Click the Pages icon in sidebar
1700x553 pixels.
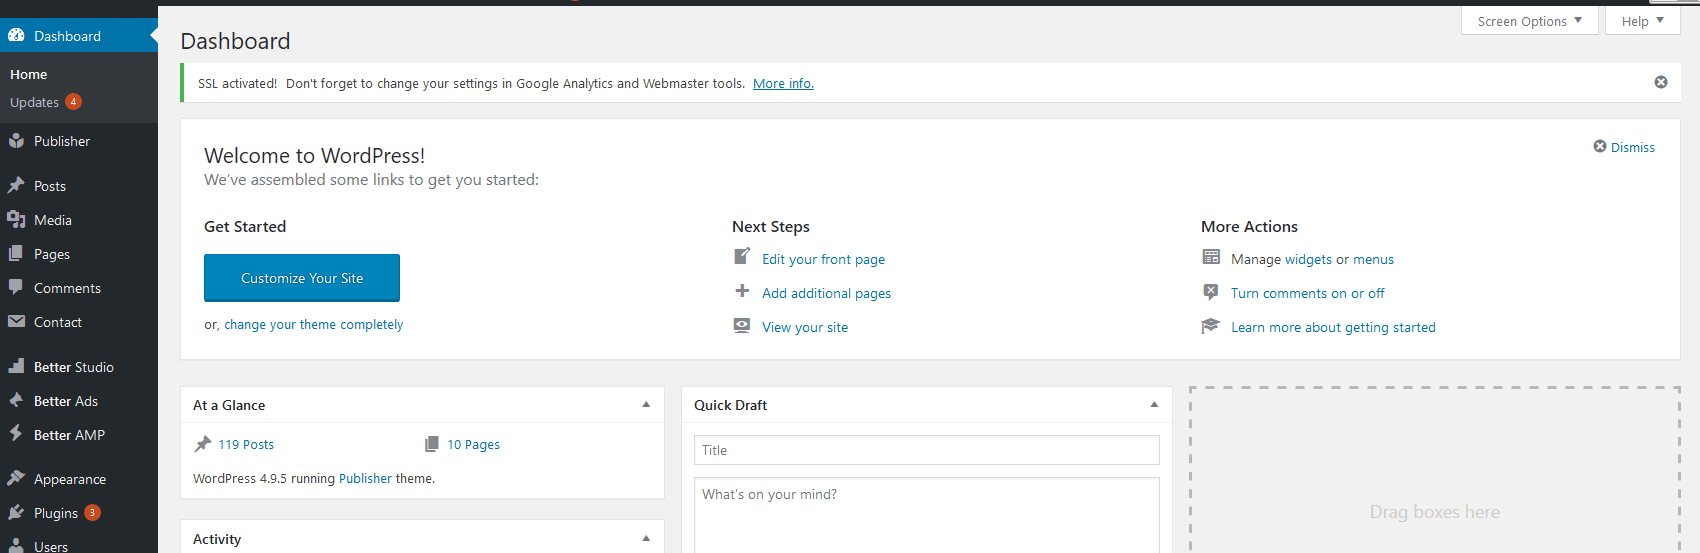click(x=16, y=254)
